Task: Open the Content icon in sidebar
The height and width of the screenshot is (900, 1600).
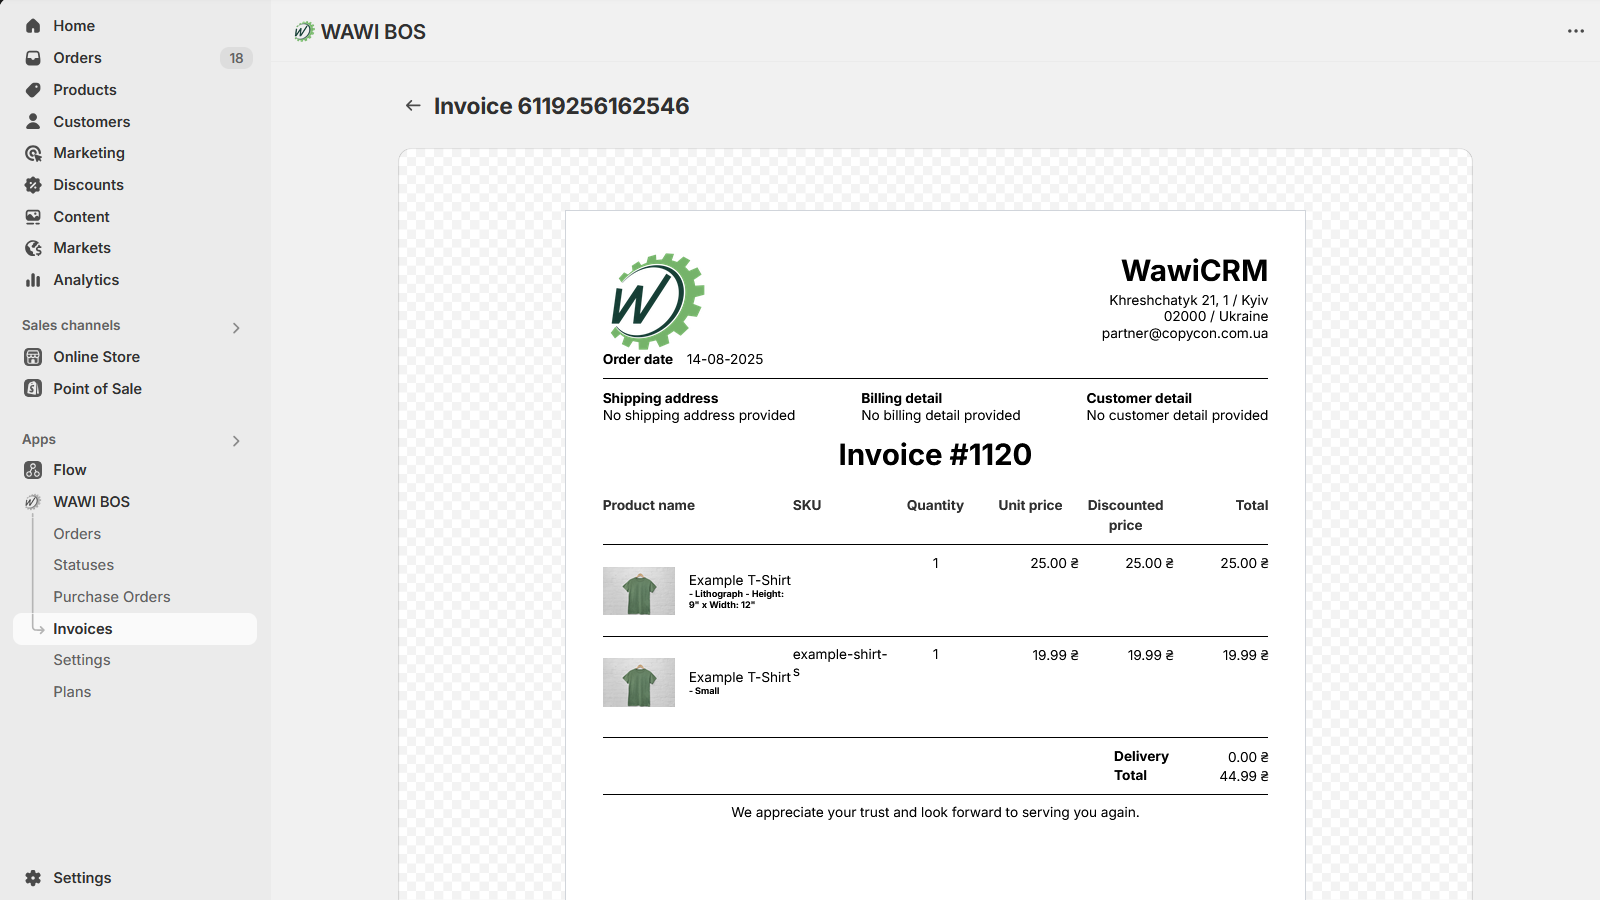Action: pos(33,216)
